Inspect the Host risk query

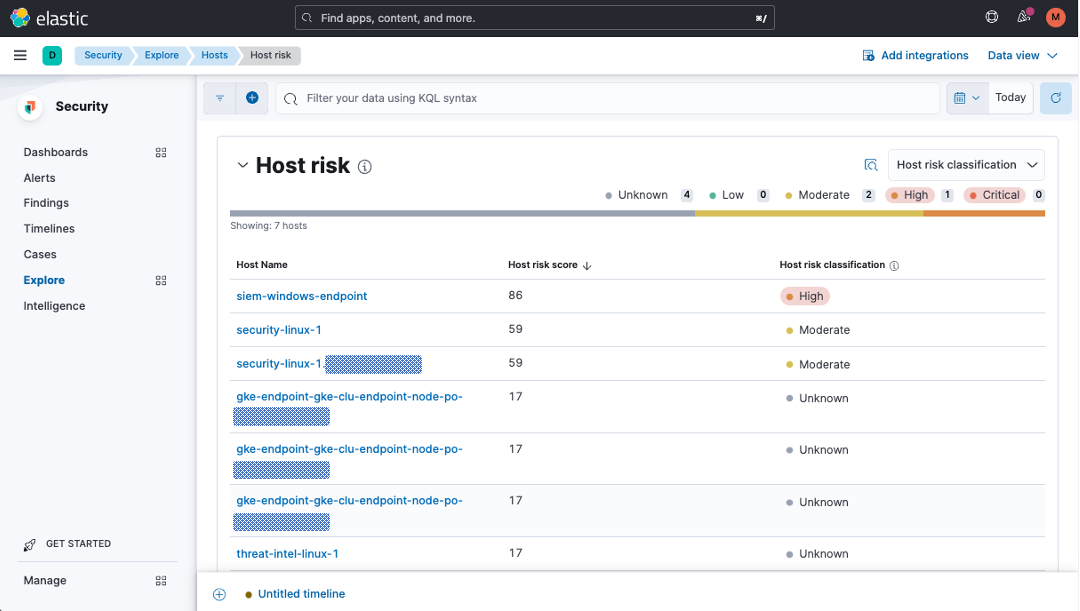click(871, 165)
